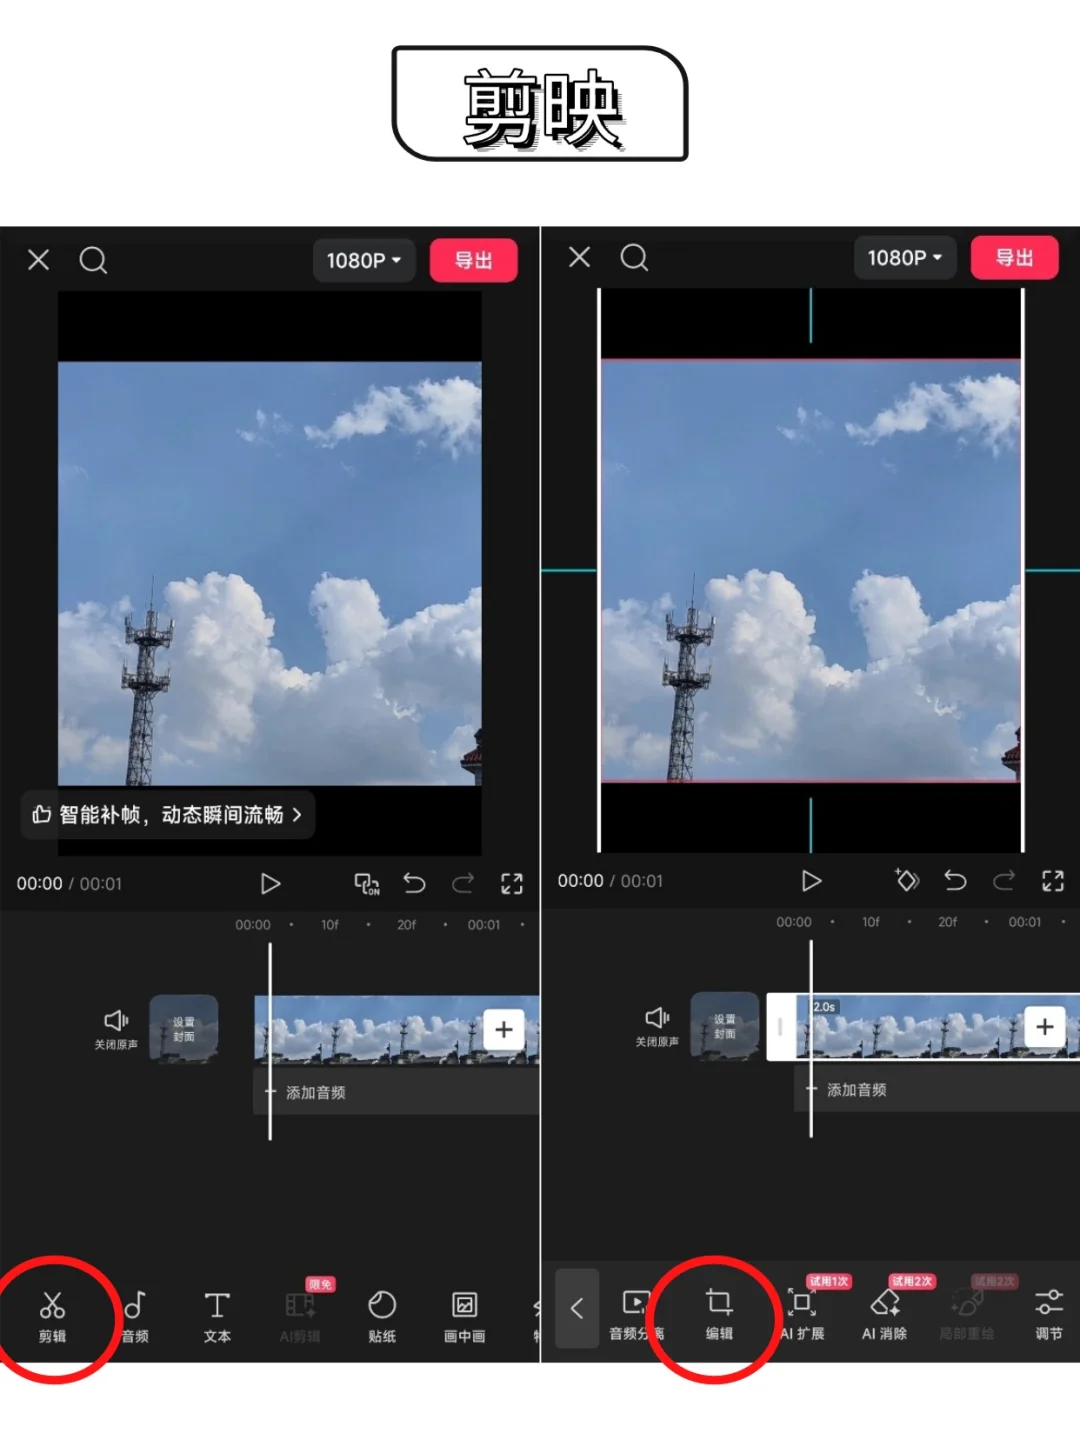
Task: Tap the 10f ruler mark in right timeline
Action: pyautogui.click(x=871, y=922)
